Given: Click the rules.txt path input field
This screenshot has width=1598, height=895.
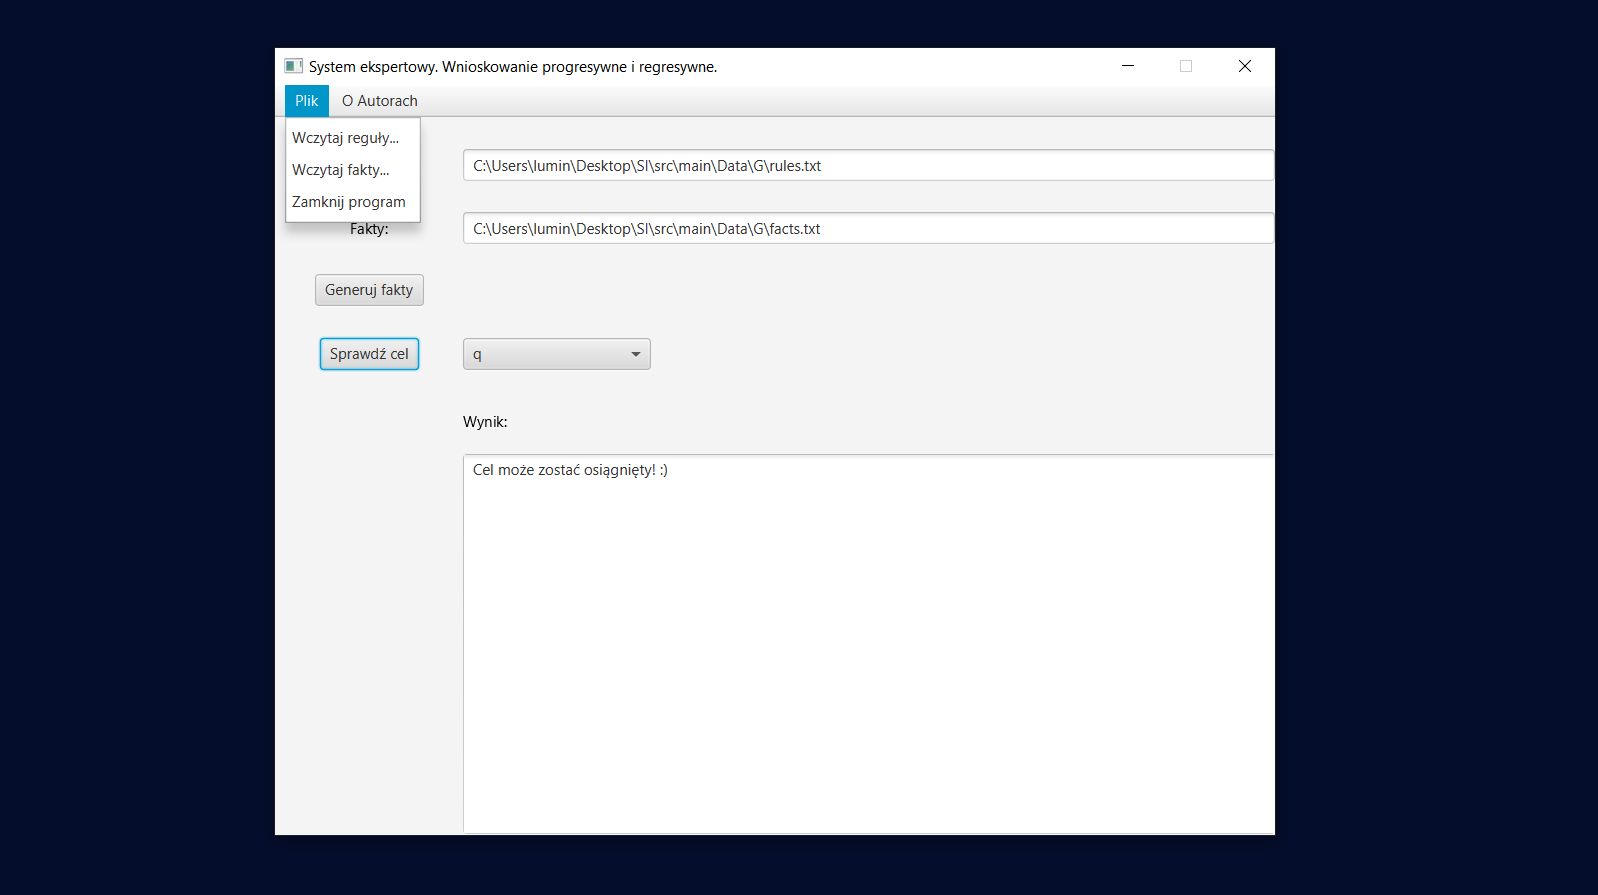Looking at the screenshot, I should 867,166.
